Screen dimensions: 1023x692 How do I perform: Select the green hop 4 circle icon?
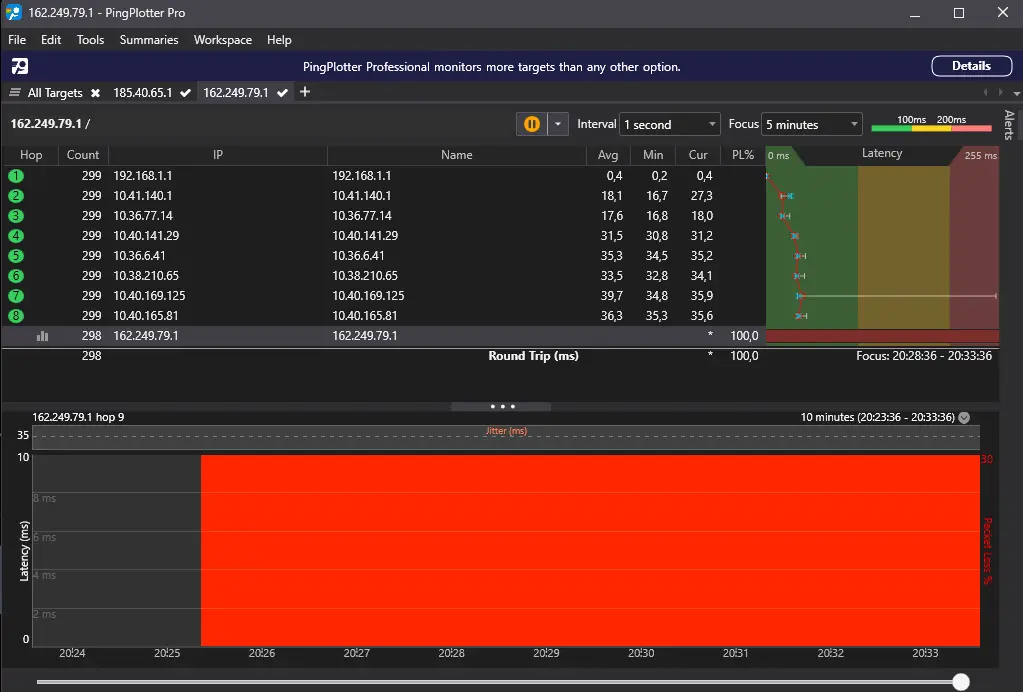[x=16, y=235]
